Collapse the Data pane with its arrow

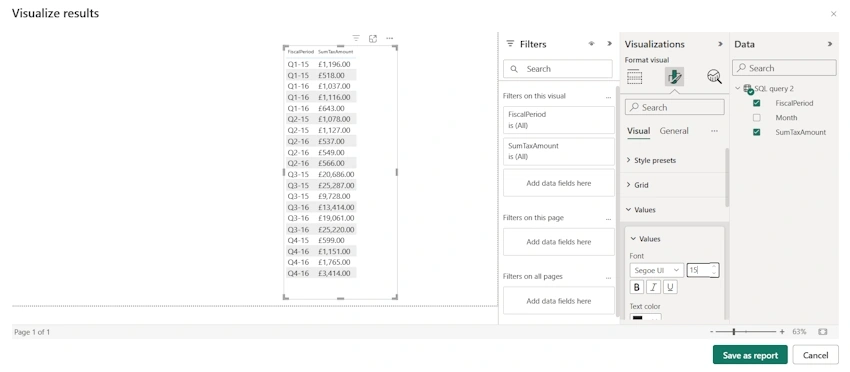(830, 44)
